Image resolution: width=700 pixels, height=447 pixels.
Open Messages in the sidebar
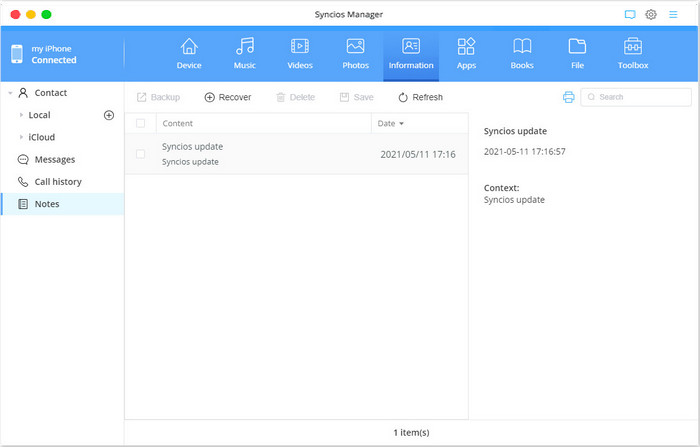(x=54, y=159)
